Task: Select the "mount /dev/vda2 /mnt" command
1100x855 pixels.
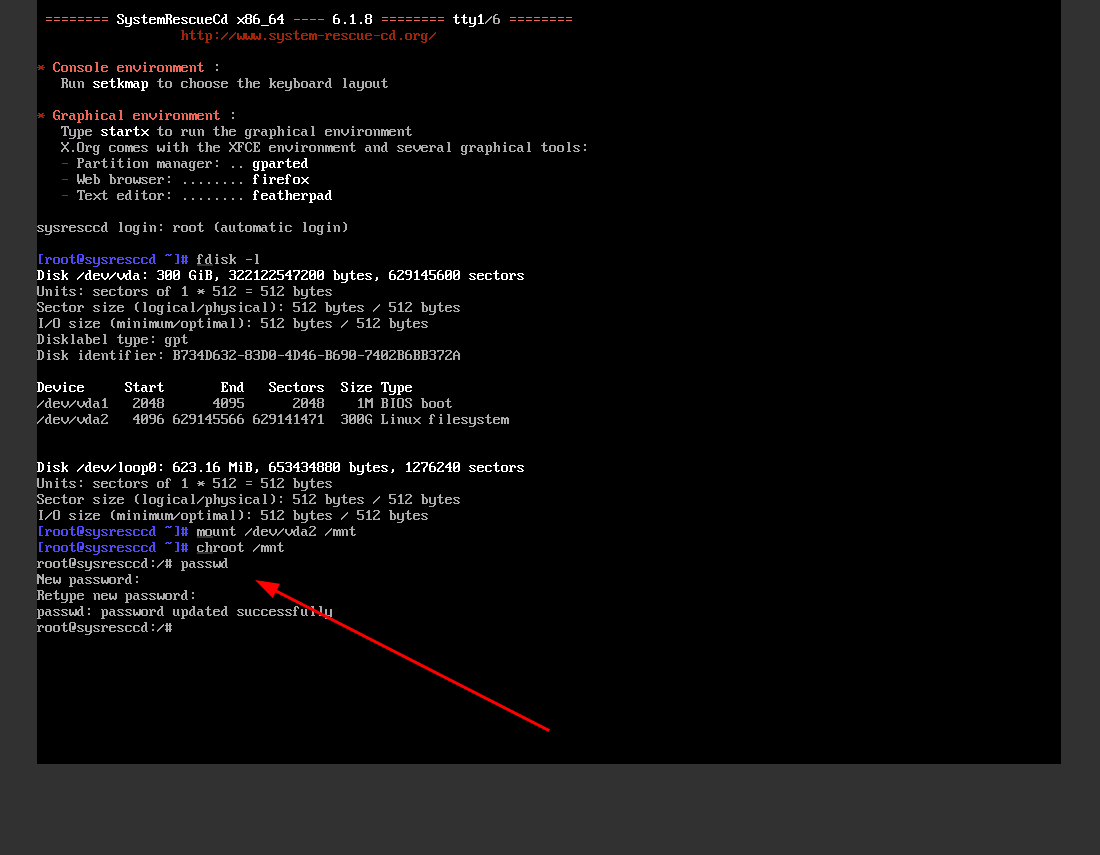Action: (276, 532)
